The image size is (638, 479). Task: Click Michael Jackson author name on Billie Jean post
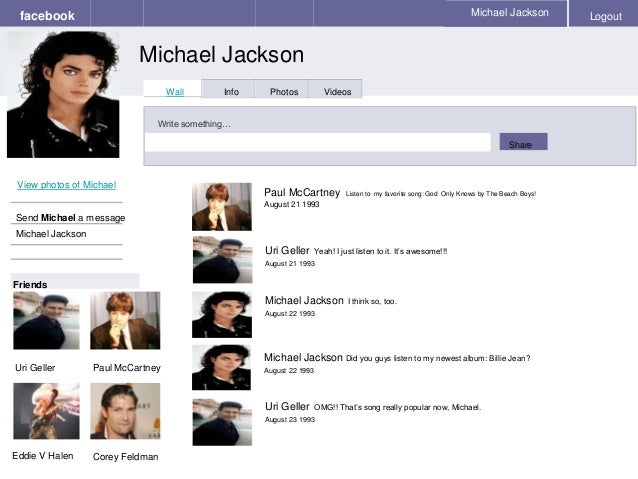[x=303, y=357]
